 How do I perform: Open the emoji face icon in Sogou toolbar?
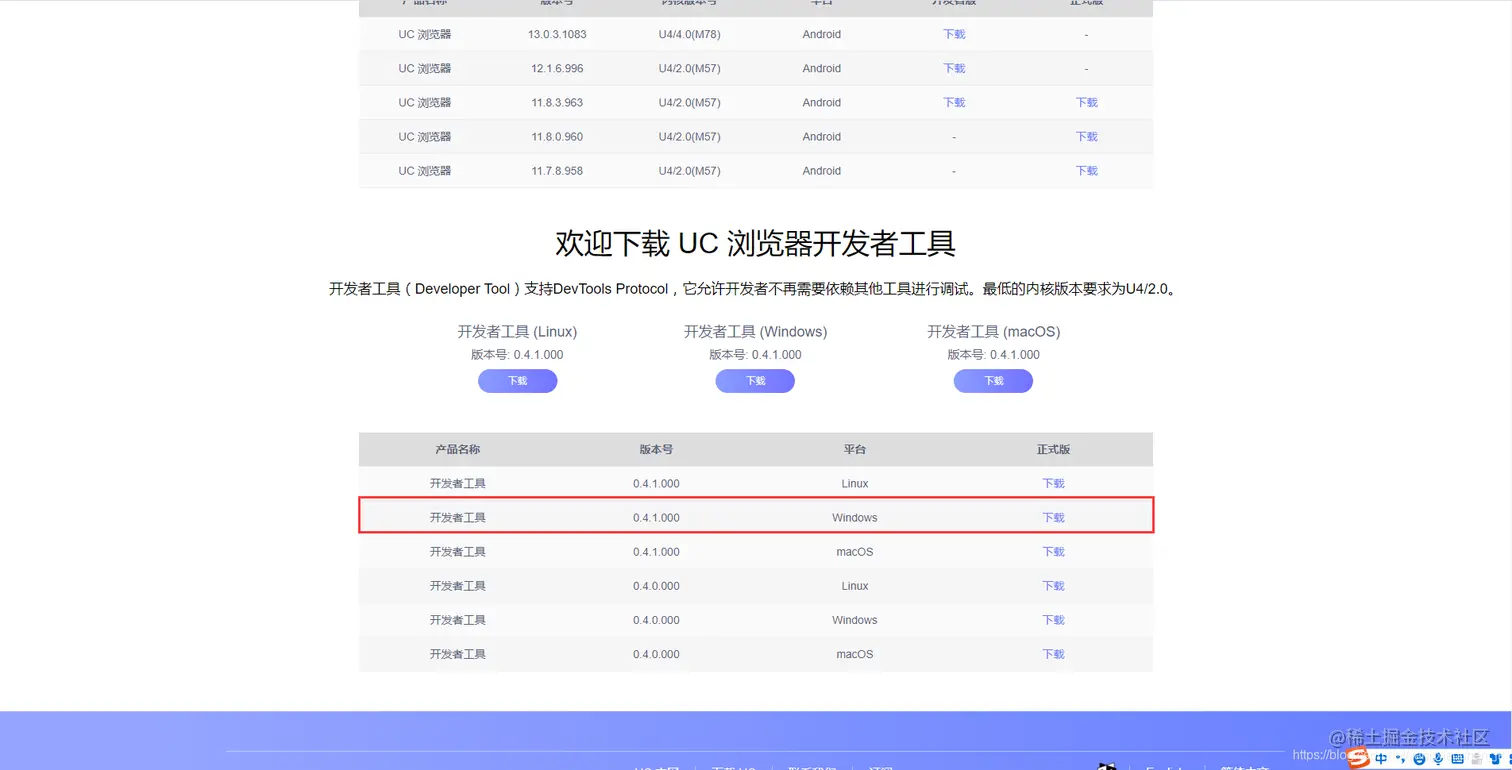click(1419, 759)
